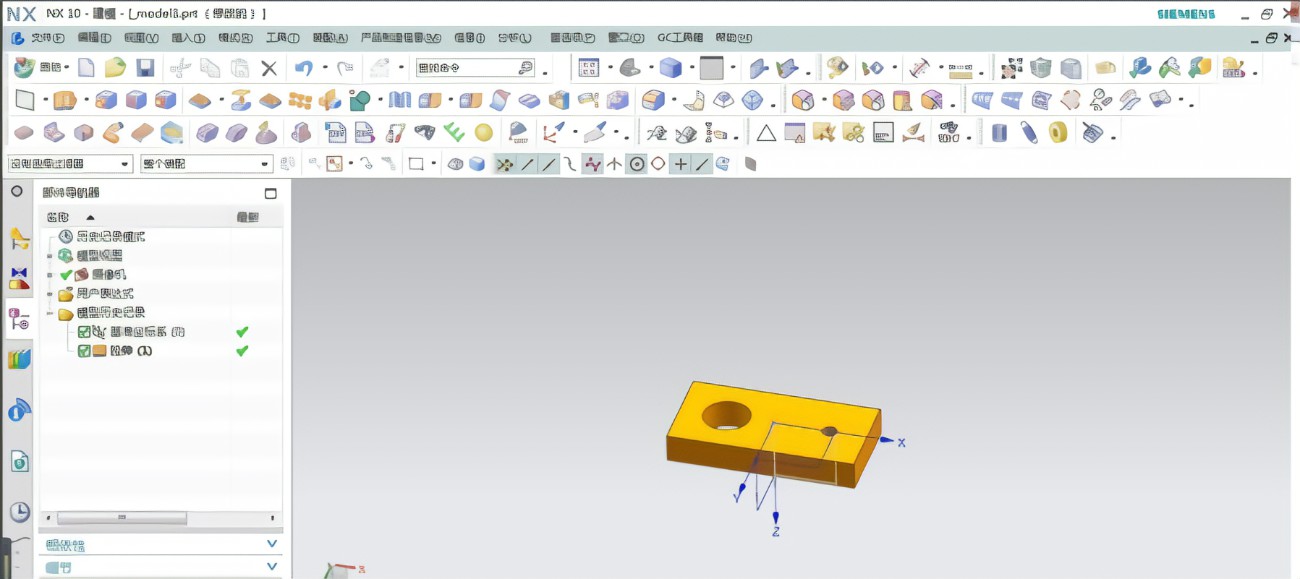The width and height of the screenshot is (1300, 579).
Task: Select the yellow sphere icon in toolbar
Action: pos(484,132)
